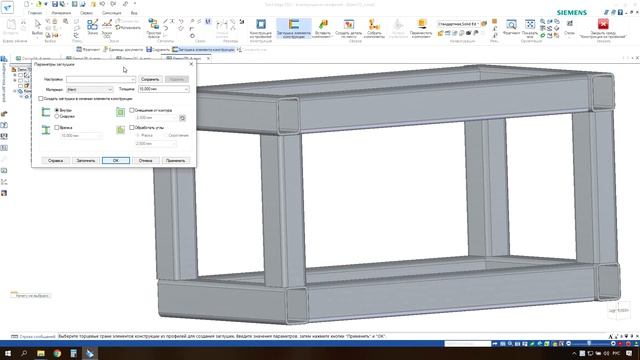Click the Фрагмент button in the command bar
Viewport: 640px width, 360px height.
pyautogui.click(x=88, y=49)
